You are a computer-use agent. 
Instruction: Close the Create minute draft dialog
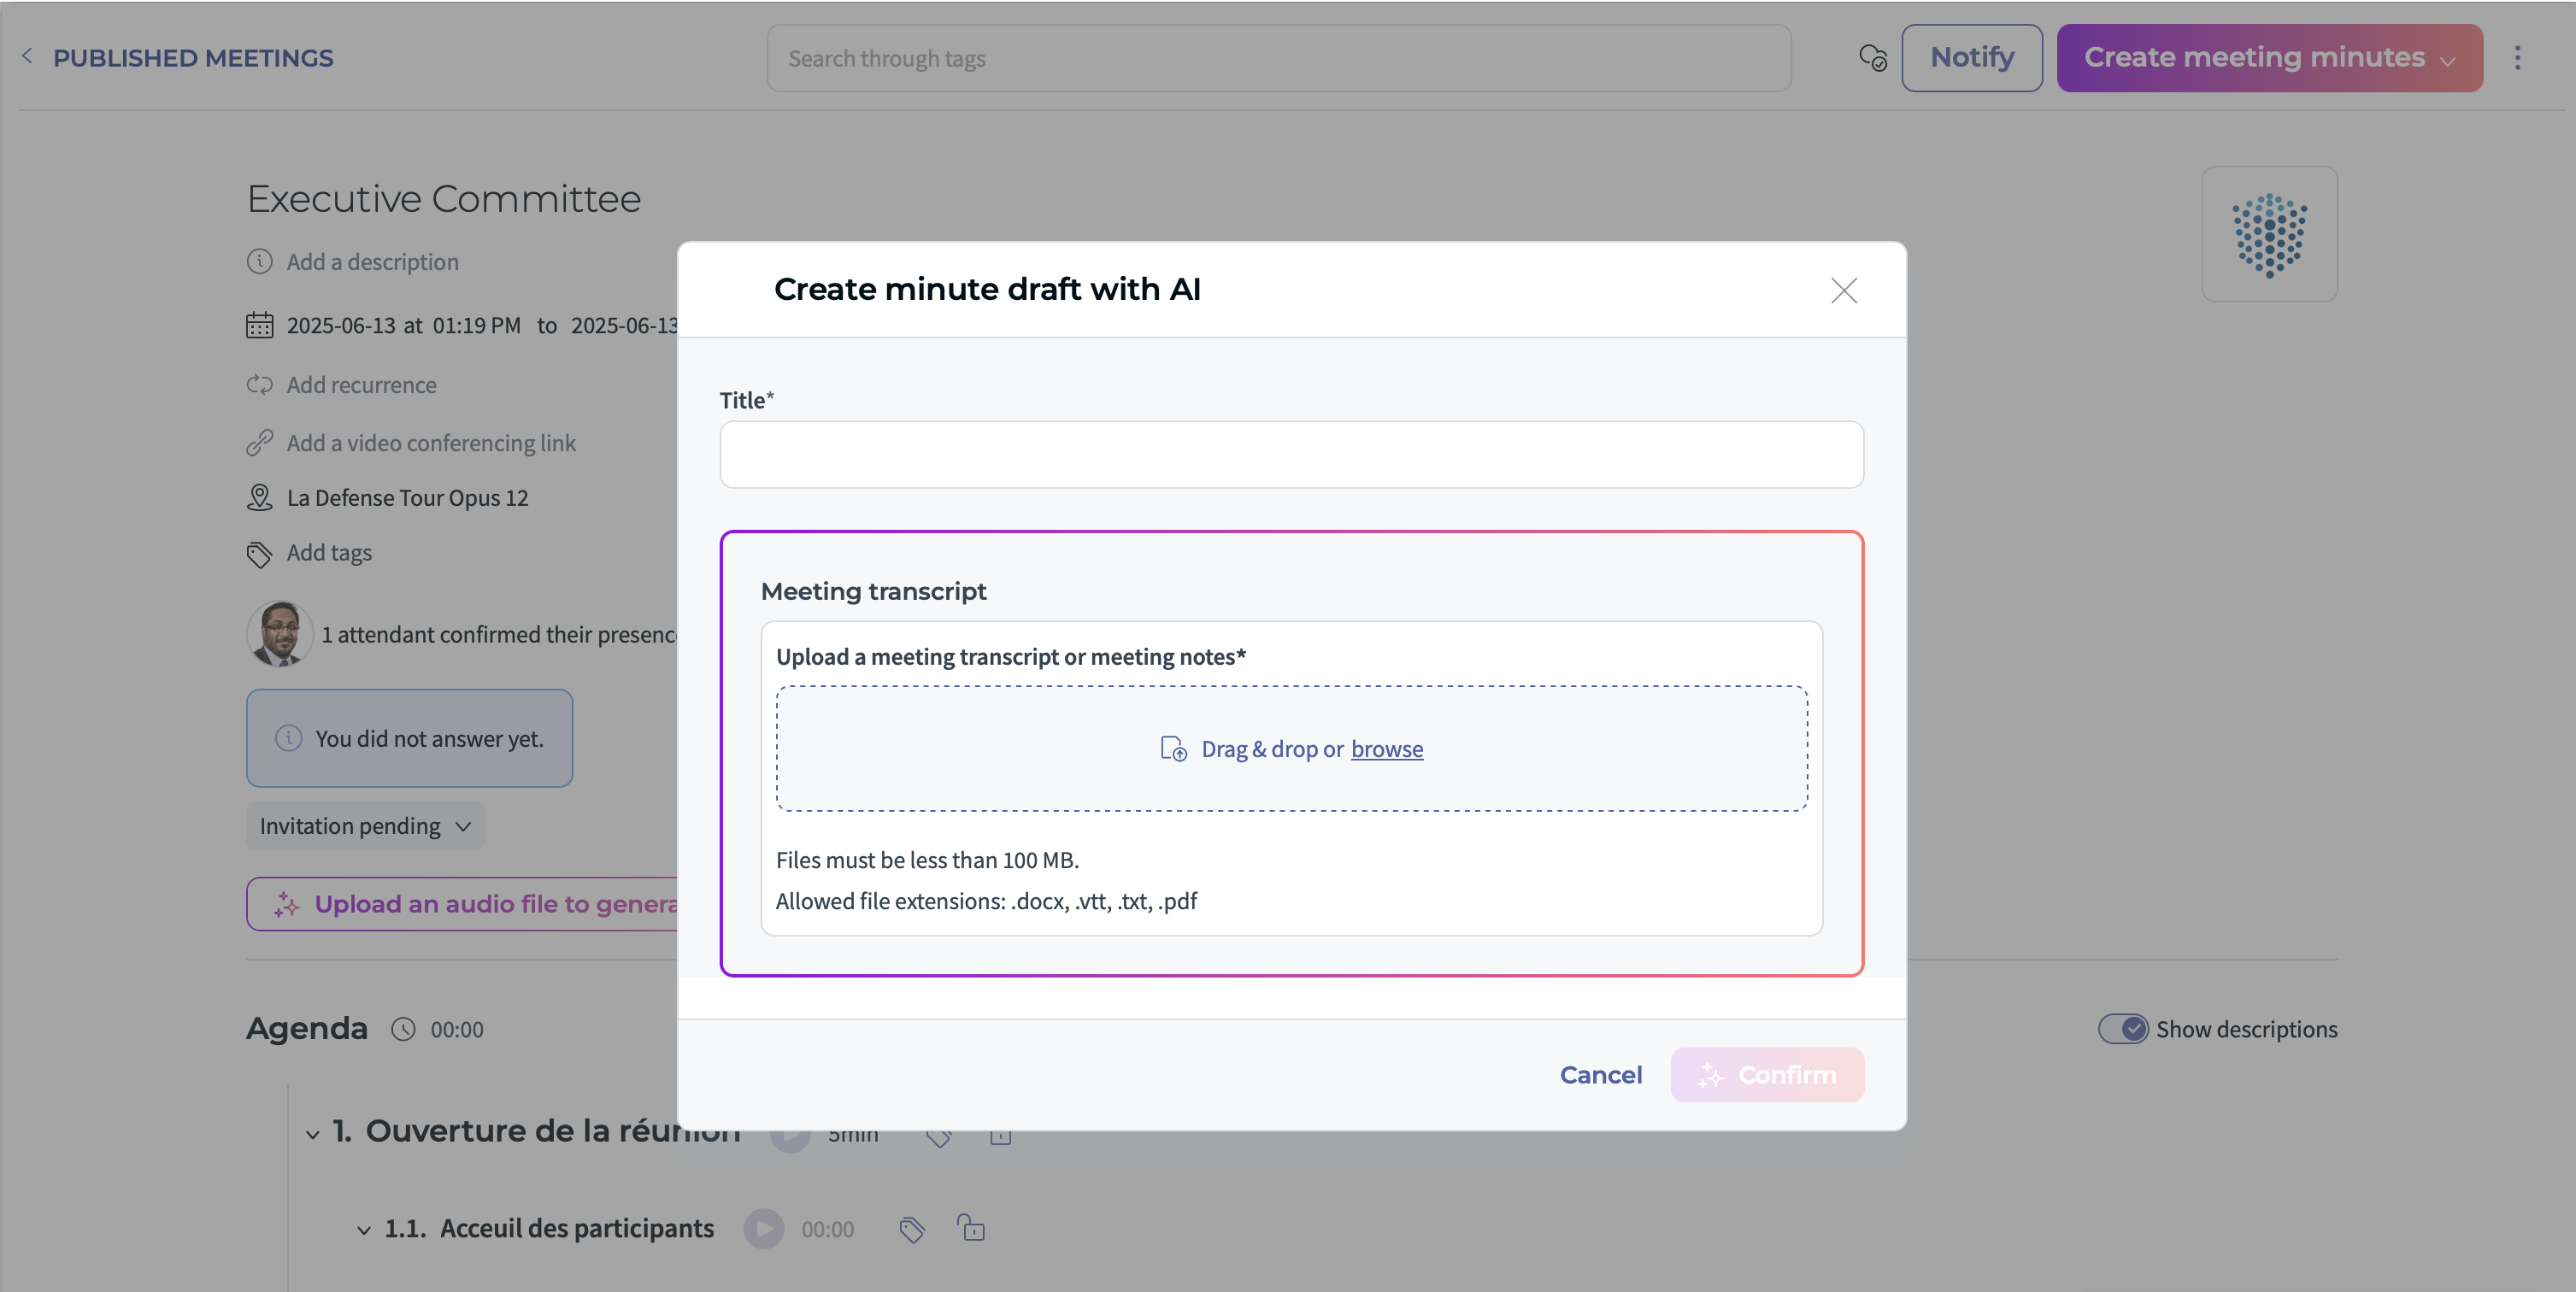click(1843, 290)
